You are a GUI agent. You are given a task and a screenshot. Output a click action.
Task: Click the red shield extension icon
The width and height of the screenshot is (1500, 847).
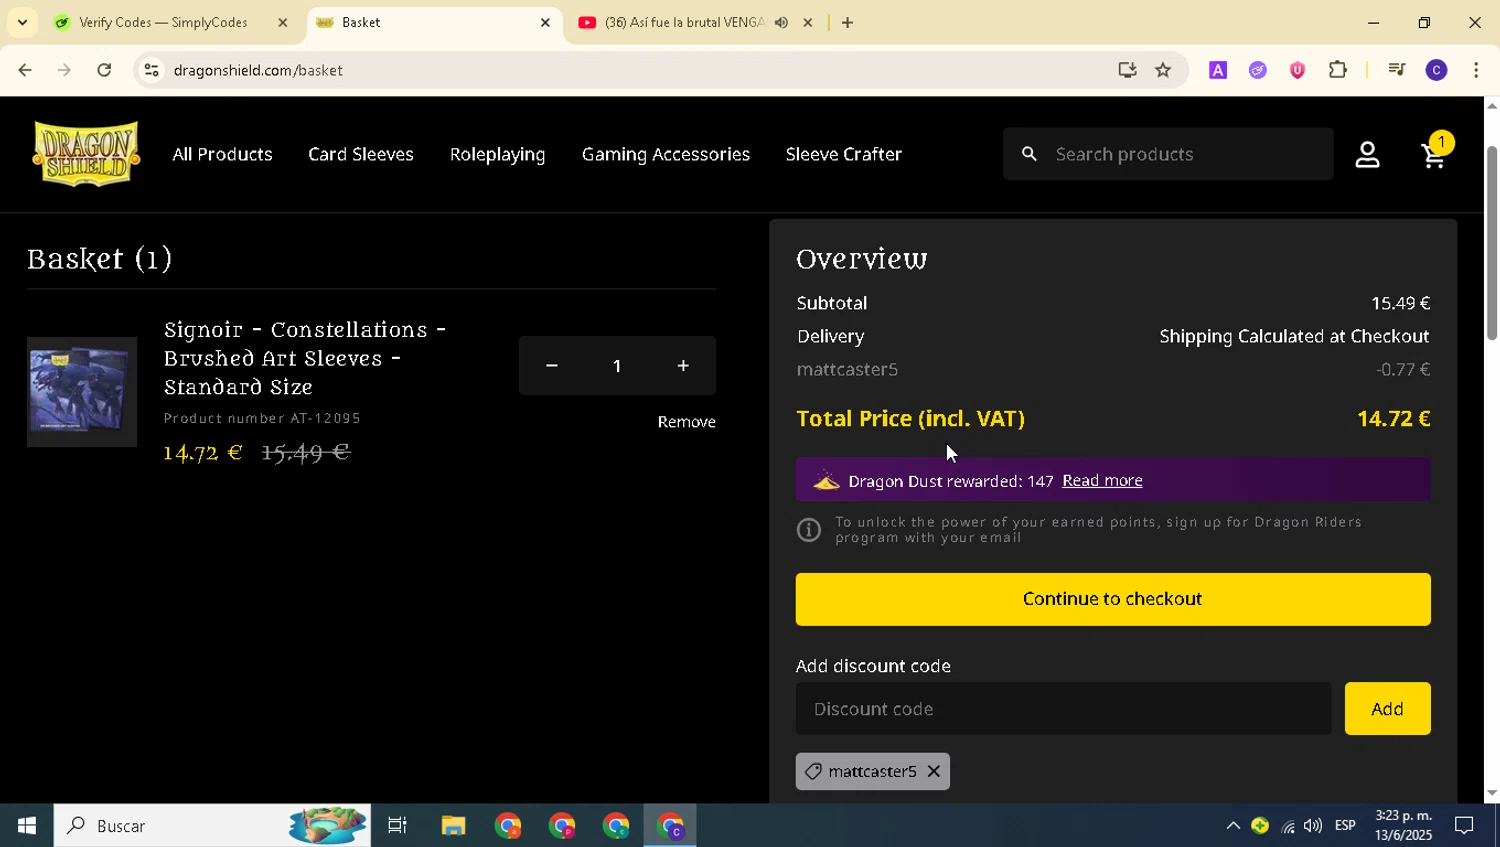[x=1297, y=70]
